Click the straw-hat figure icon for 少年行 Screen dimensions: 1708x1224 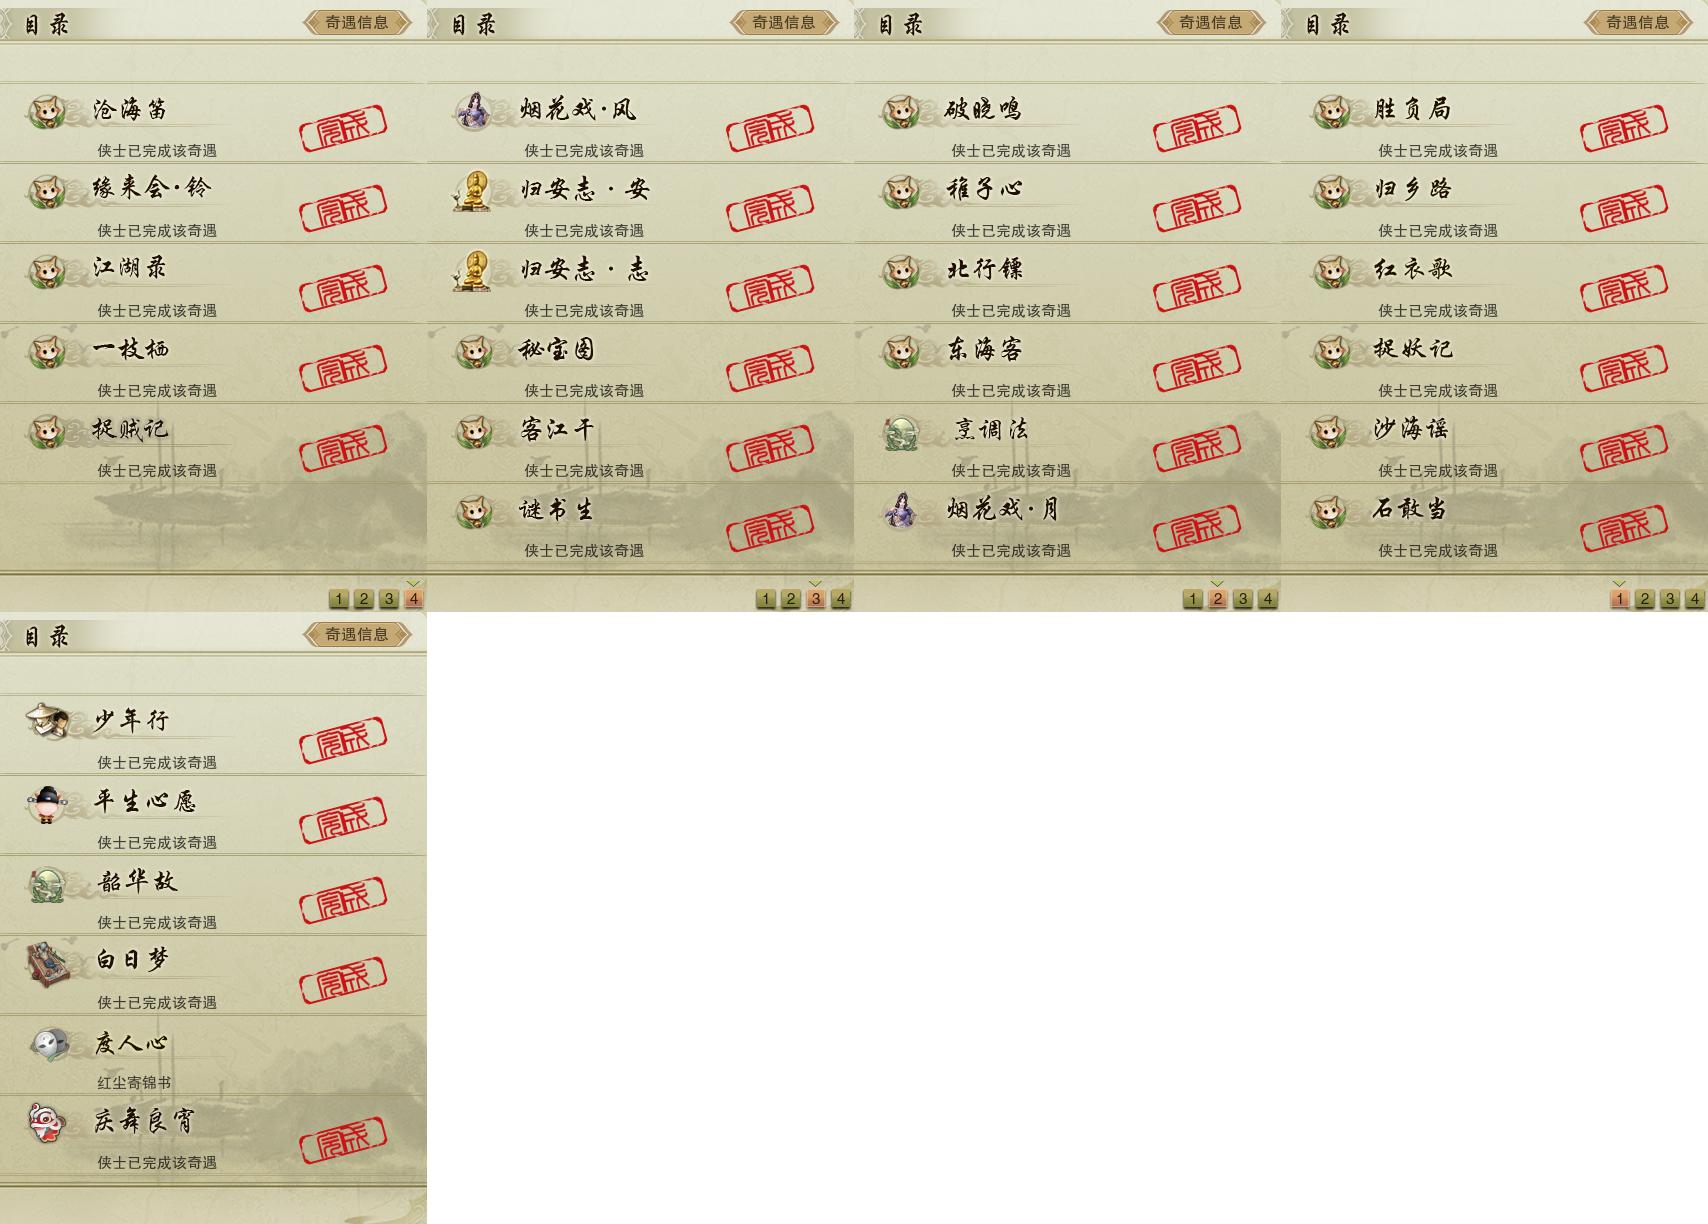(x=47, y=721)
